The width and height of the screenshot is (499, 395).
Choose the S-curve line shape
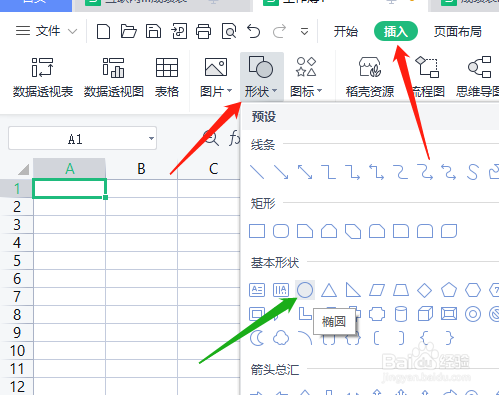click(473, 172)
